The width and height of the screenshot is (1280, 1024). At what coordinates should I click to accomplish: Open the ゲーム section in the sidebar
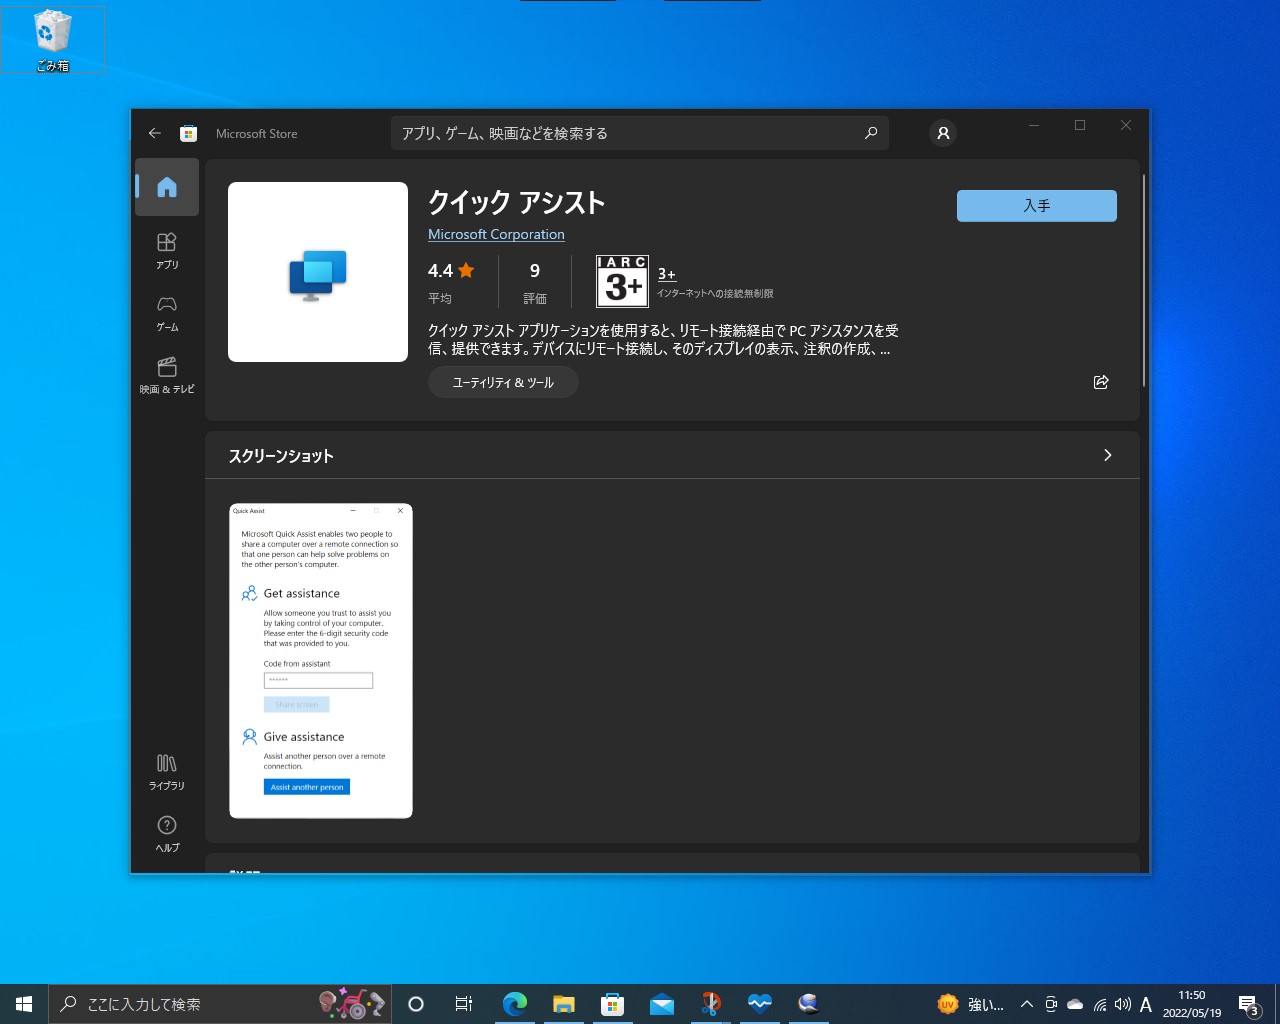click(x=166, y=312)
